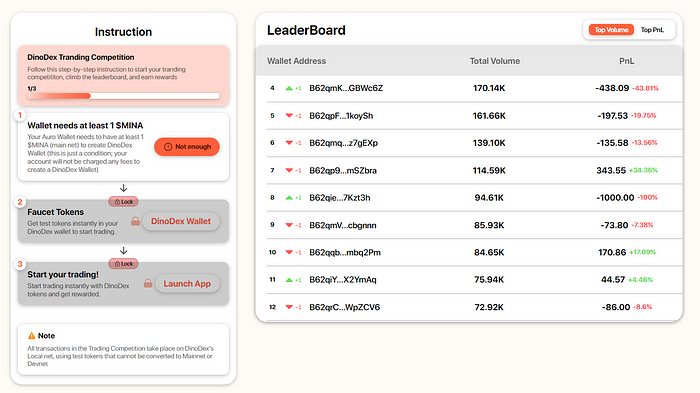The image size is (700, 393).
Task: Click red down arrow for B62qmq...z7gEXp
Action: coord(289,143)
